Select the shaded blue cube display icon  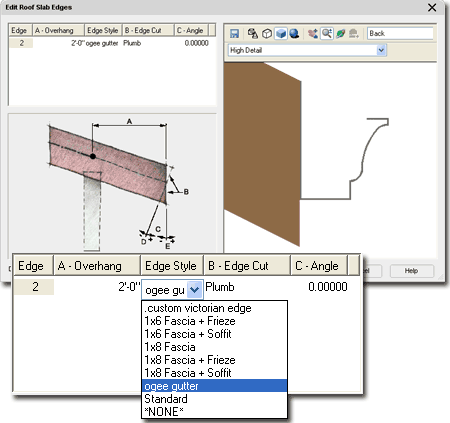[x=281, y=34]
